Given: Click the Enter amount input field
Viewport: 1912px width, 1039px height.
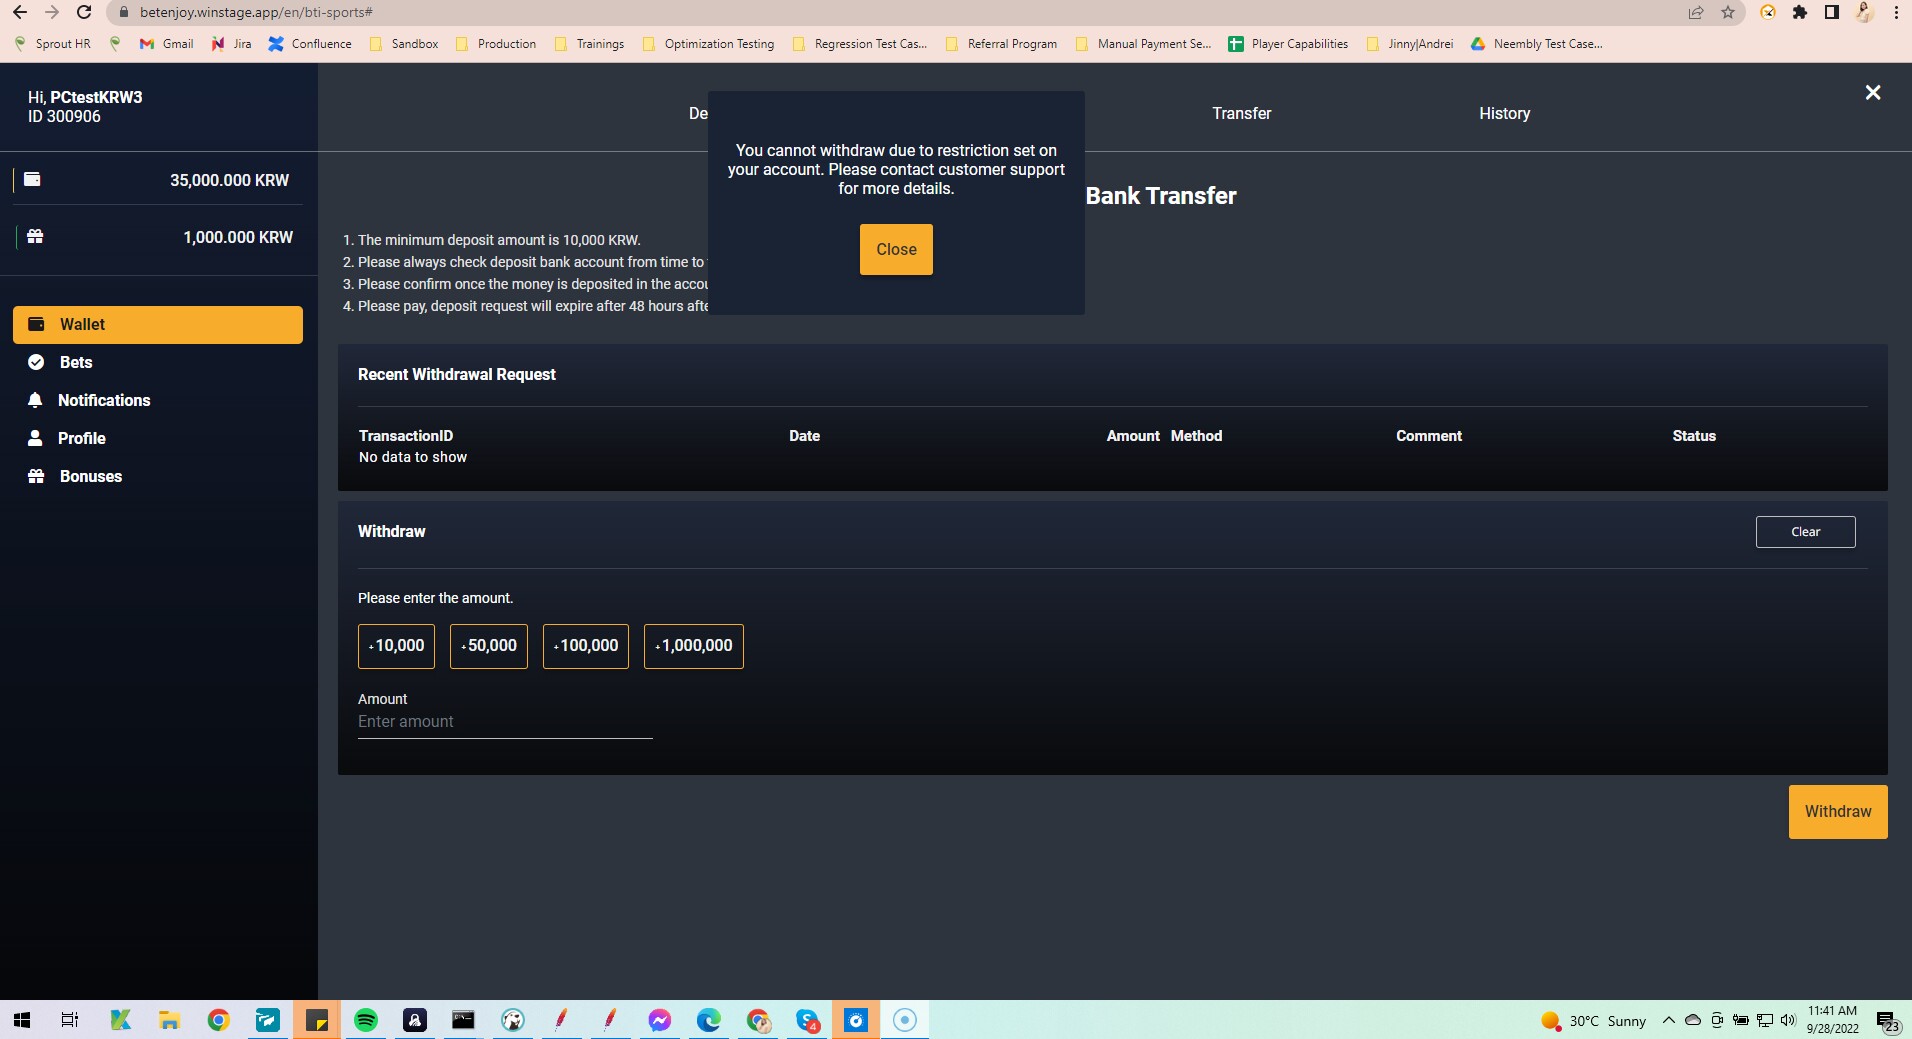Looking at the screenshot, I should pos(504,721).
